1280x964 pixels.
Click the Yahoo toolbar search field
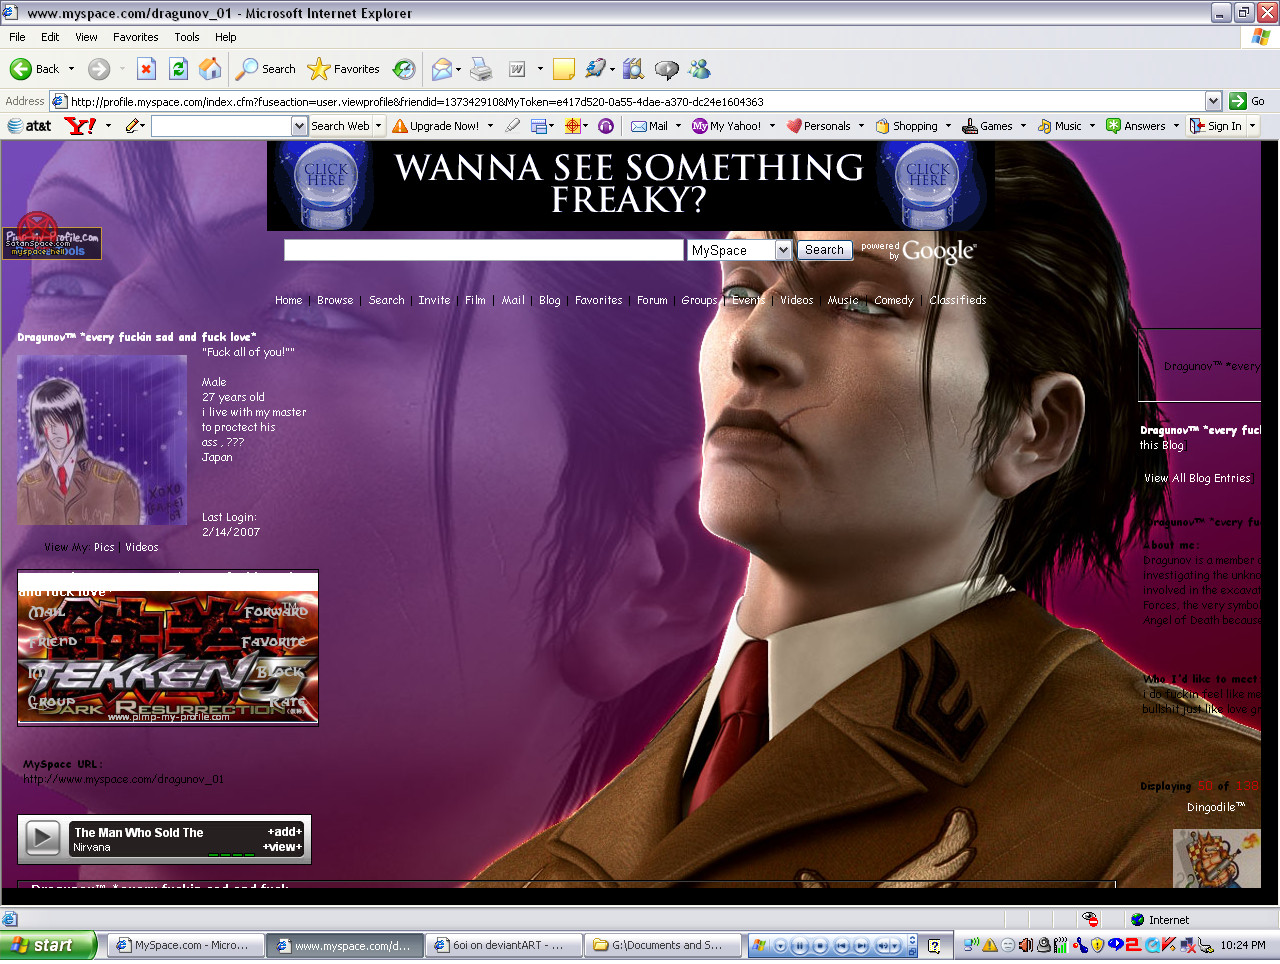(x=221, y=126)
